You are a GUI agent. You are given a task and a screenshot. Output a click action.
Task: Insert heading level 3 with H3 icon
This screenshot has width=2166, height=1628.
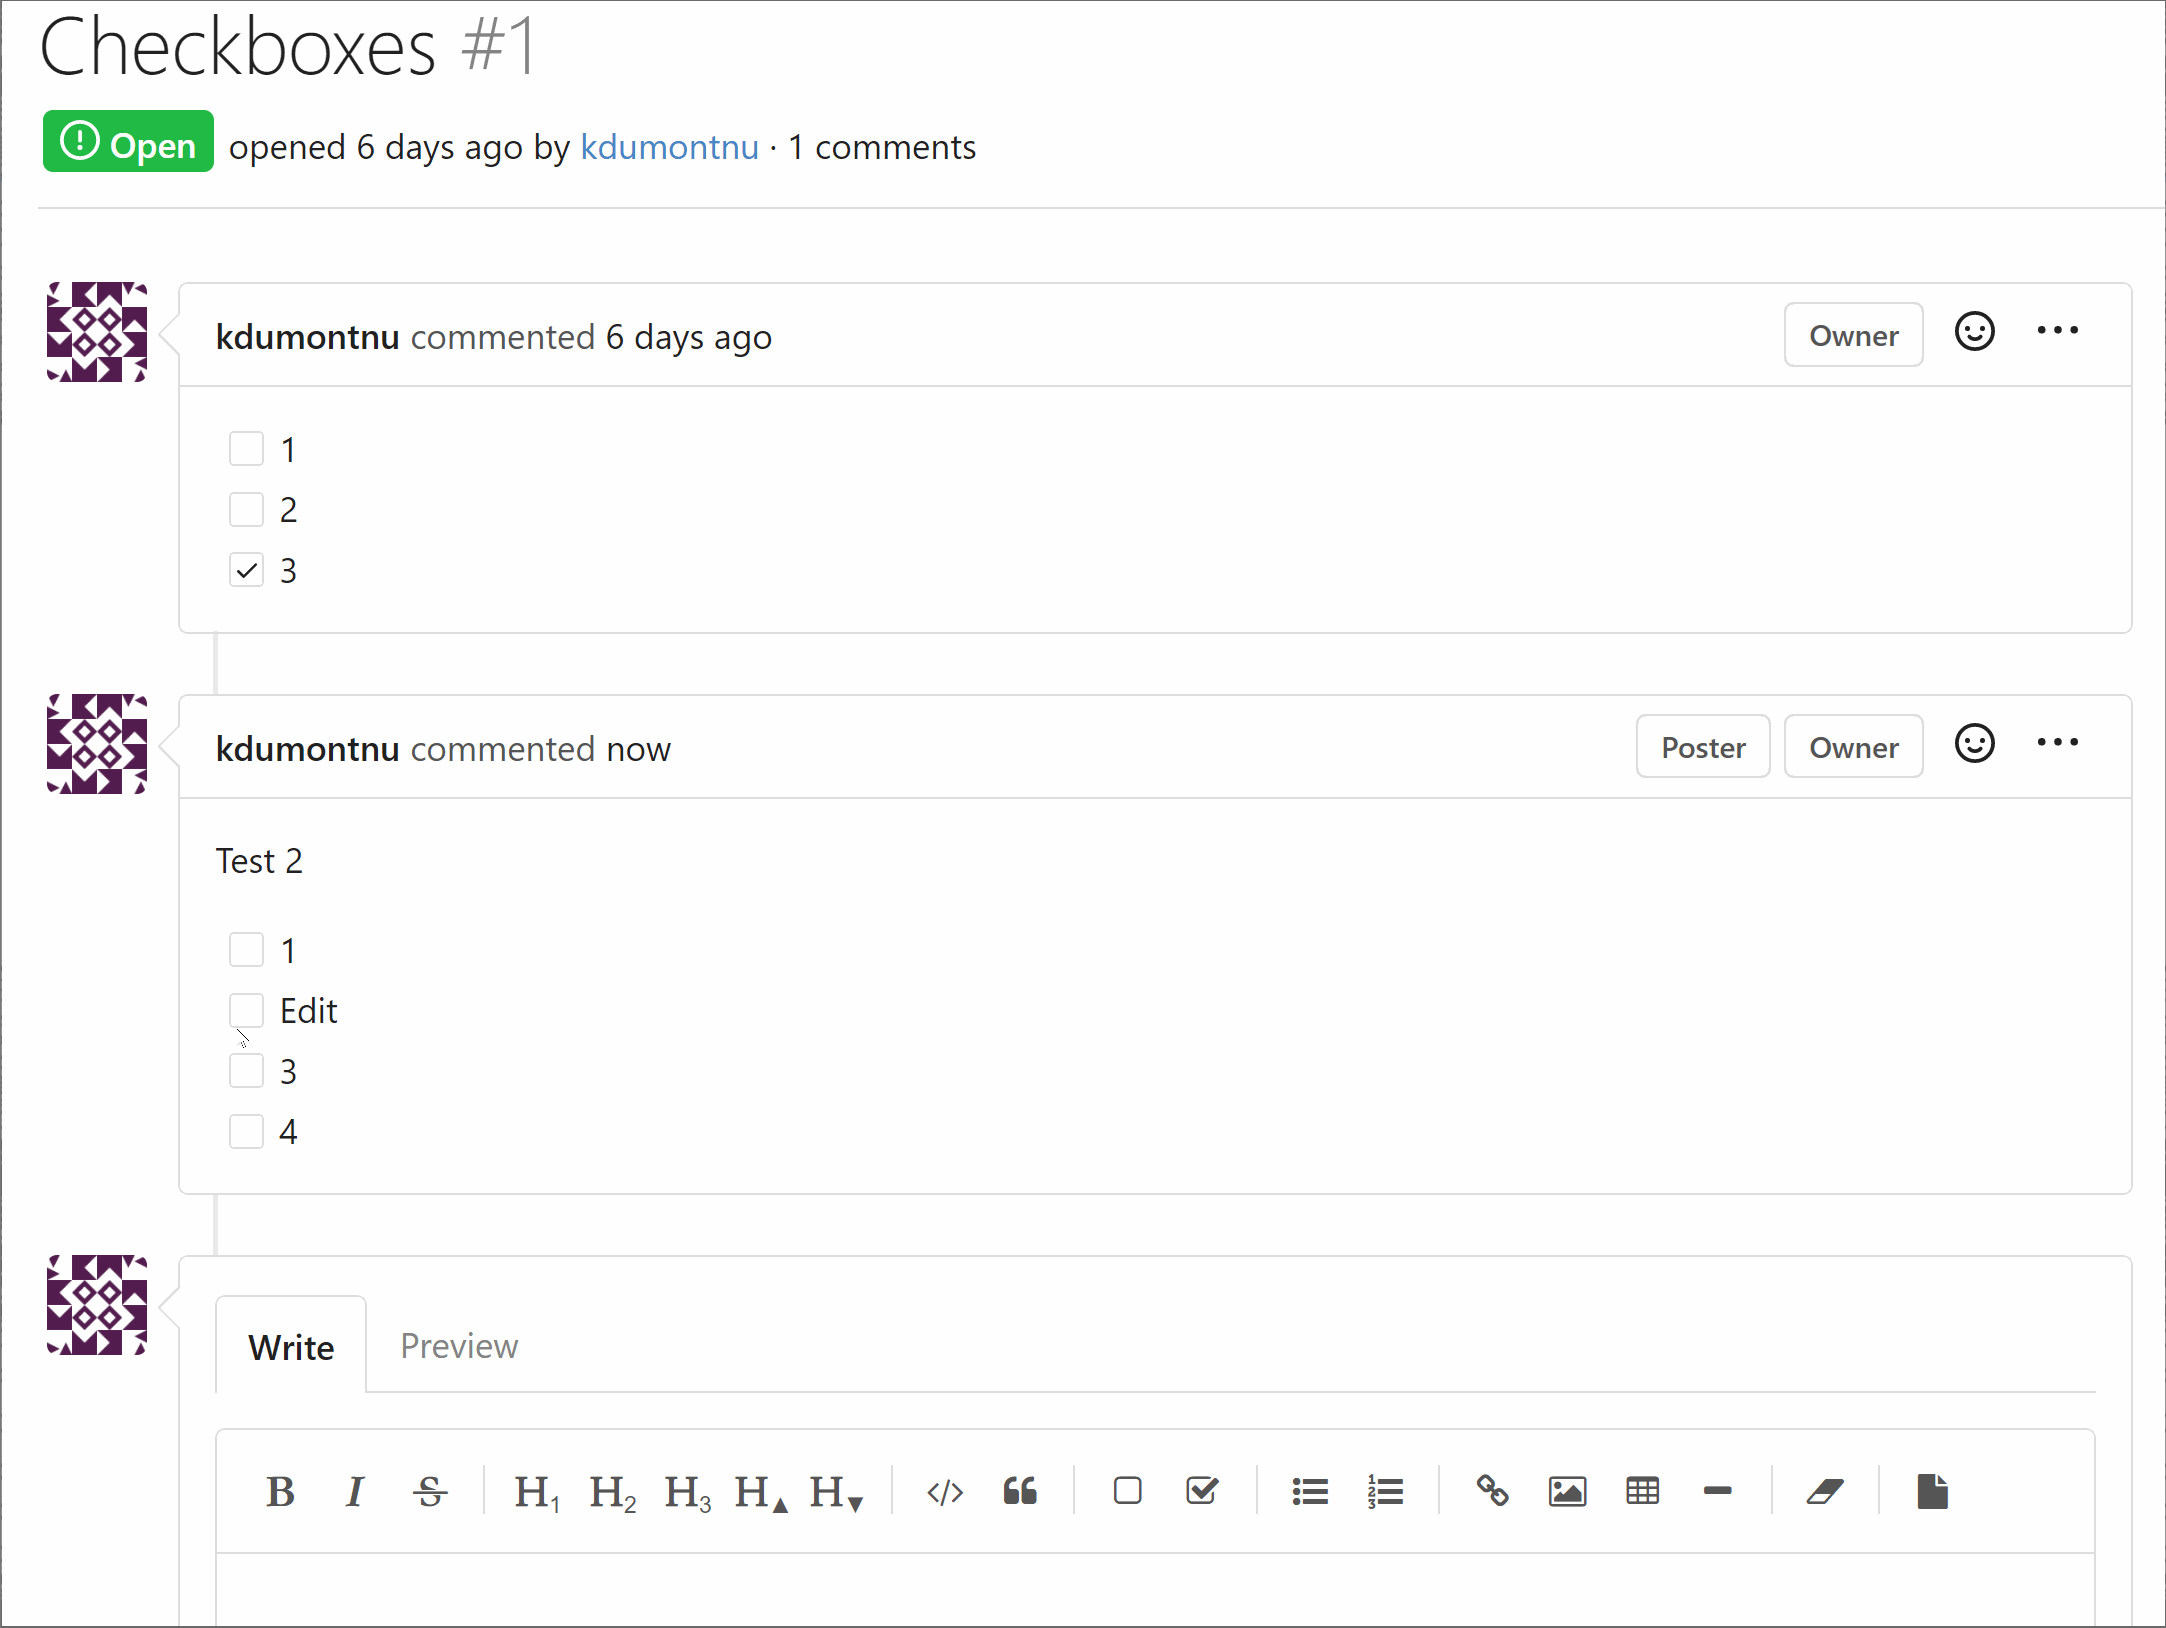687,1492
